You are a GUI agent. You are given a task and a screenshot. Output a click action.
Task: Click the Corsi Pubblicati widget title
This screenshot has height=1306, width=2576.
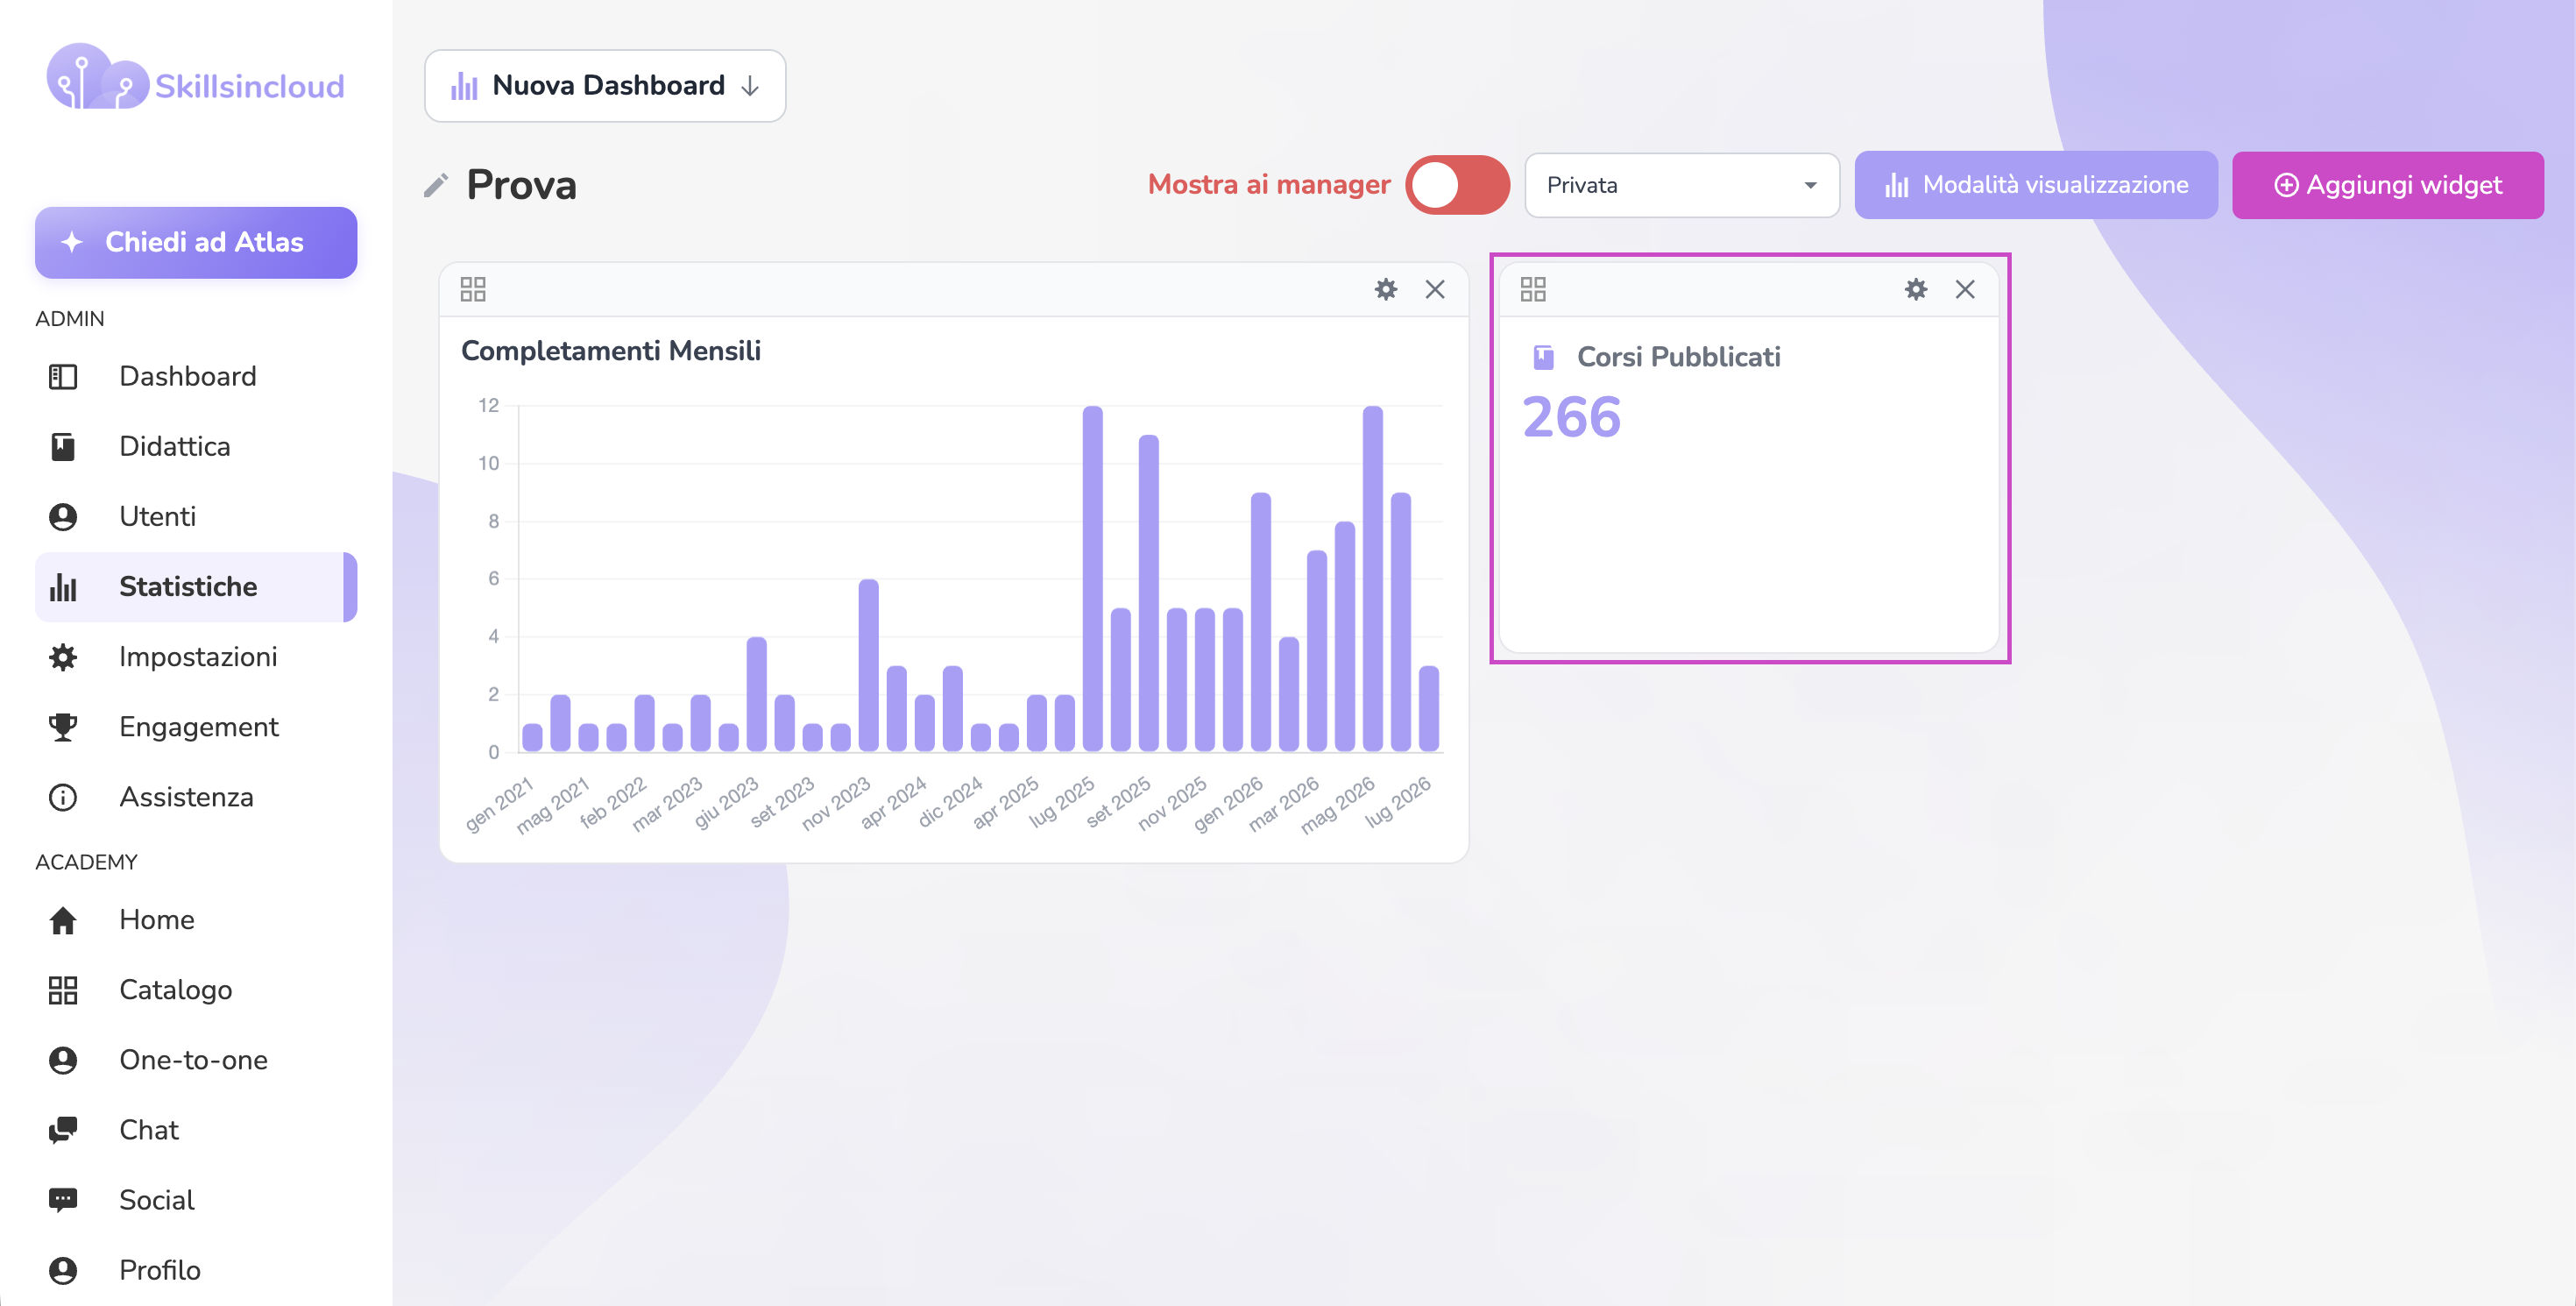1679,357
